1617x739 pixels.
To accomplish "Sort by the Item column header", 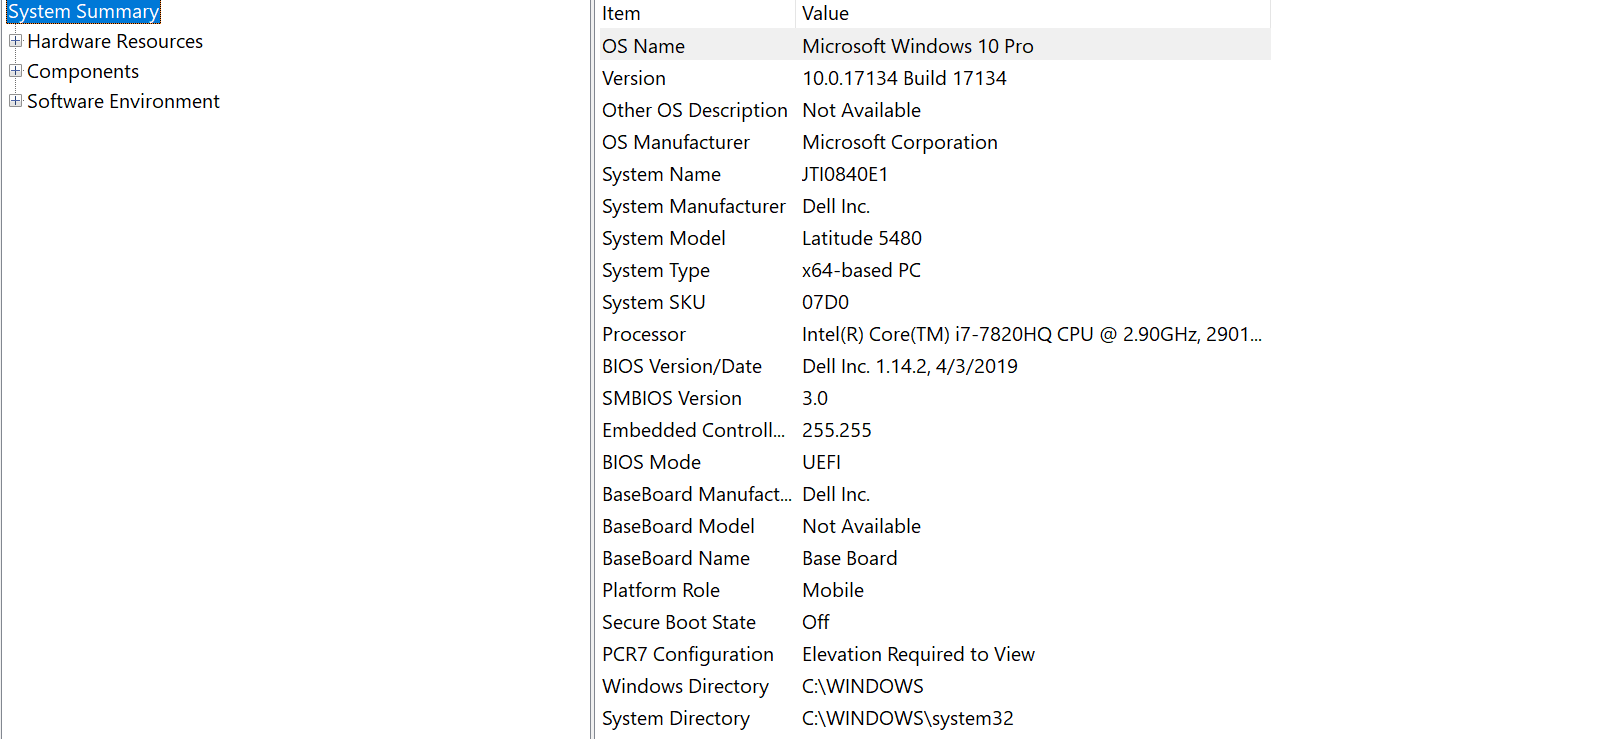I will [696, 14].
